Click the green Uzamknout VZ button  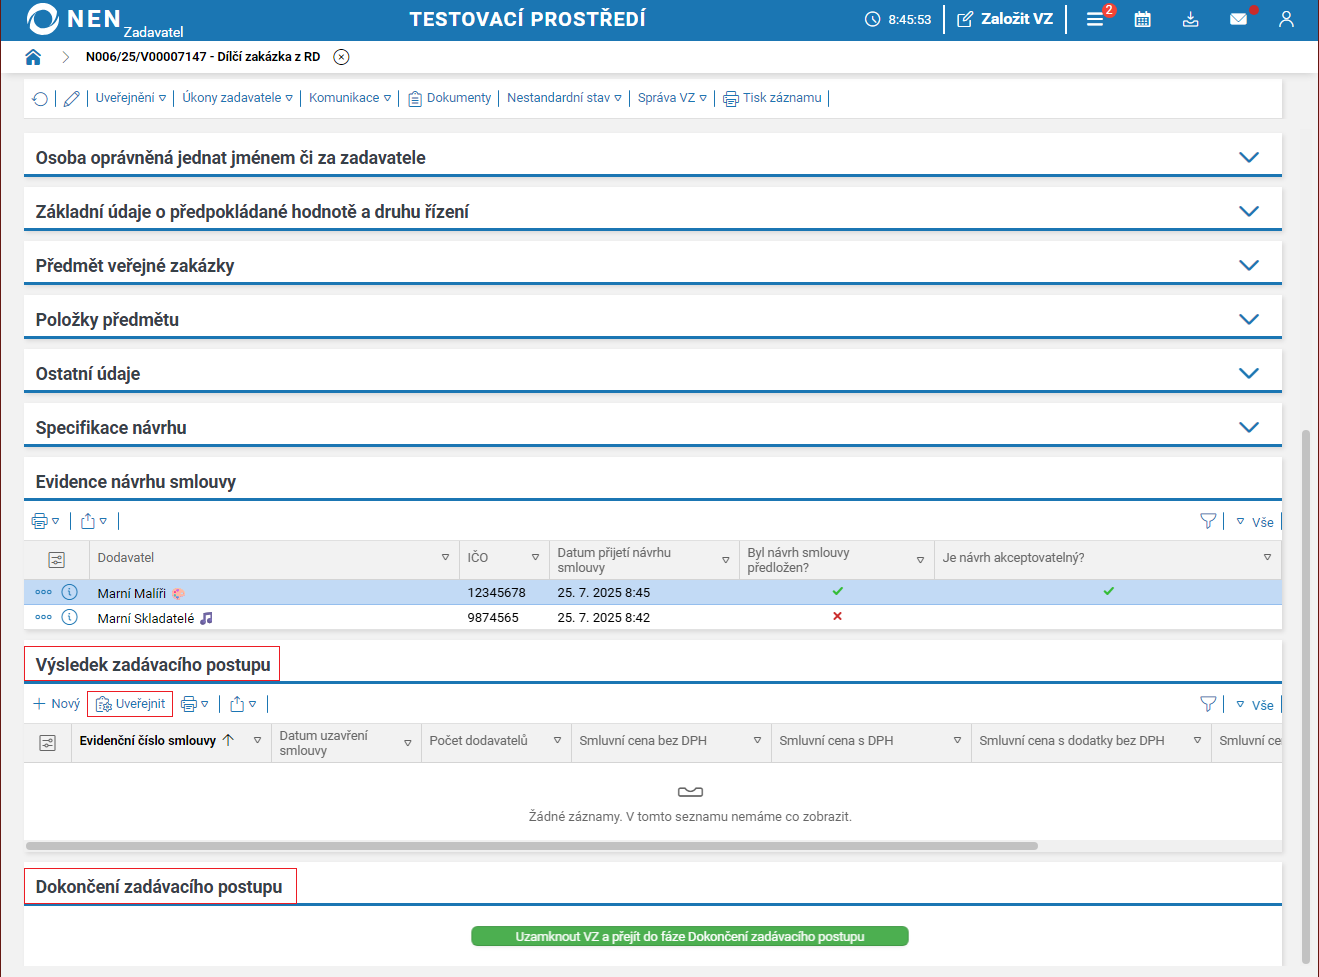point(689,936)
